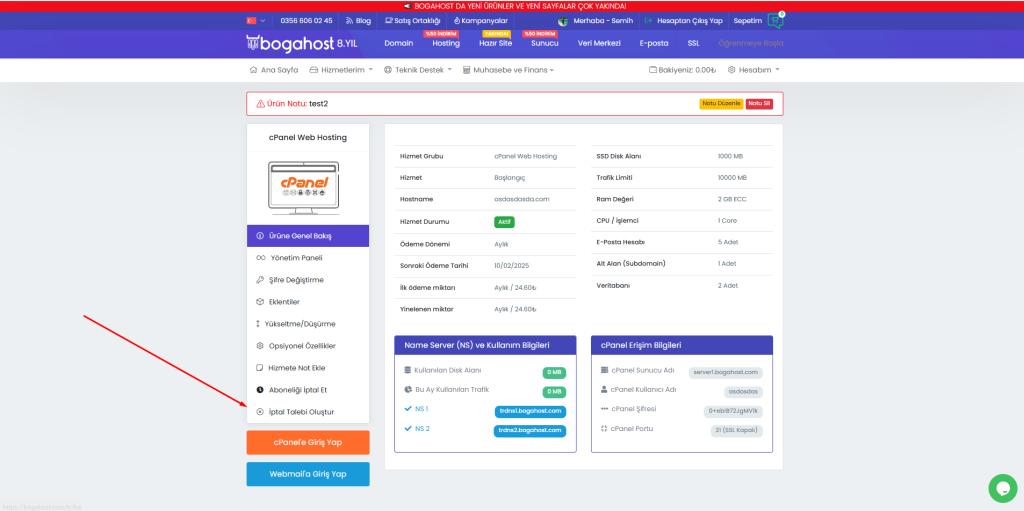1024x511 pixels.
Task: Click the person icon beside cPanel Kullanıcı Adı
Action: (604, 389)
